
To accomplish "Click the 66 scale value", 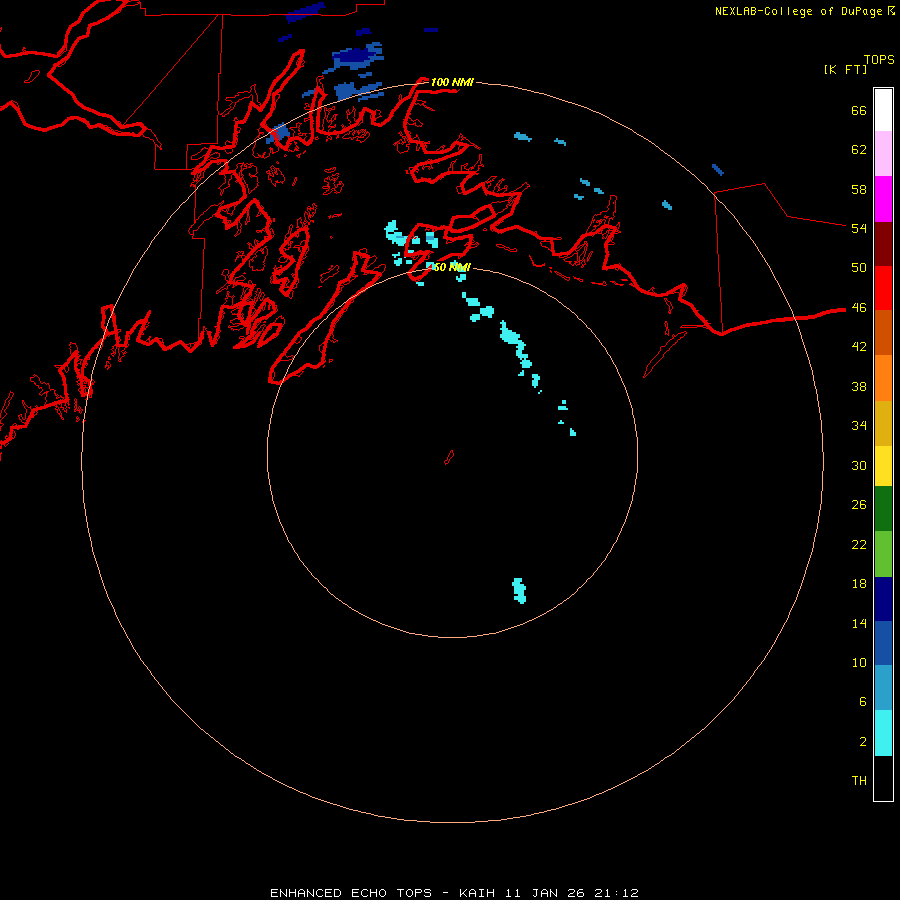I will tap(859, 111).
